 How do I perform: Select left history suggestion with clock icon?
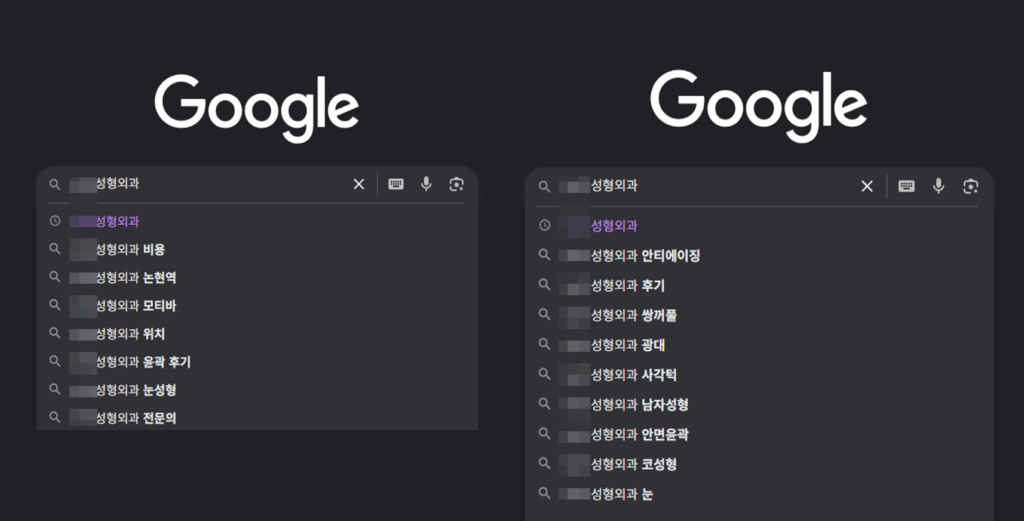coord(257,221)
